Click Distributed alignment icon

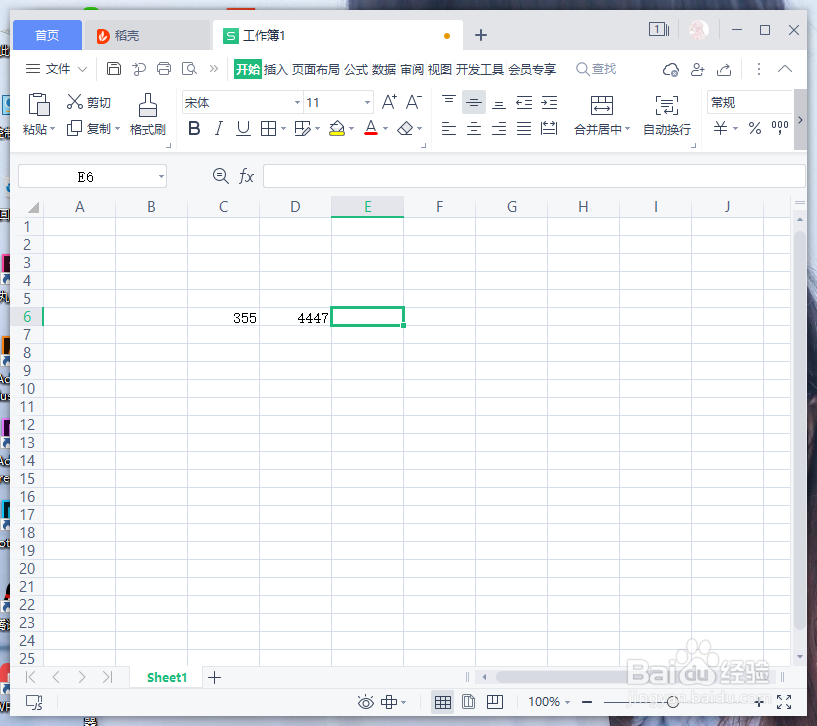pyautogui.click(x=549, y=128)
